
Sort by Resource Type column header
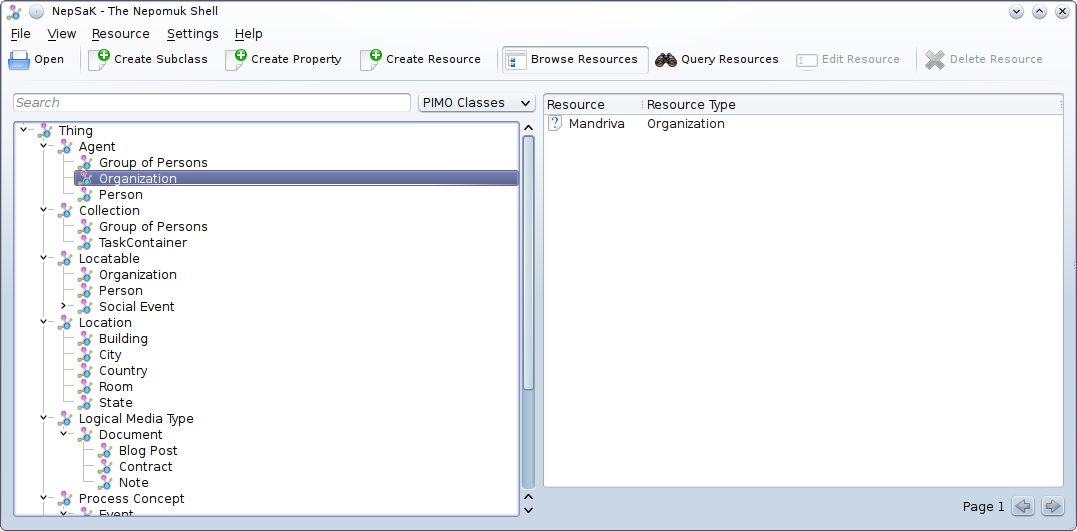(x=853, y=104)
